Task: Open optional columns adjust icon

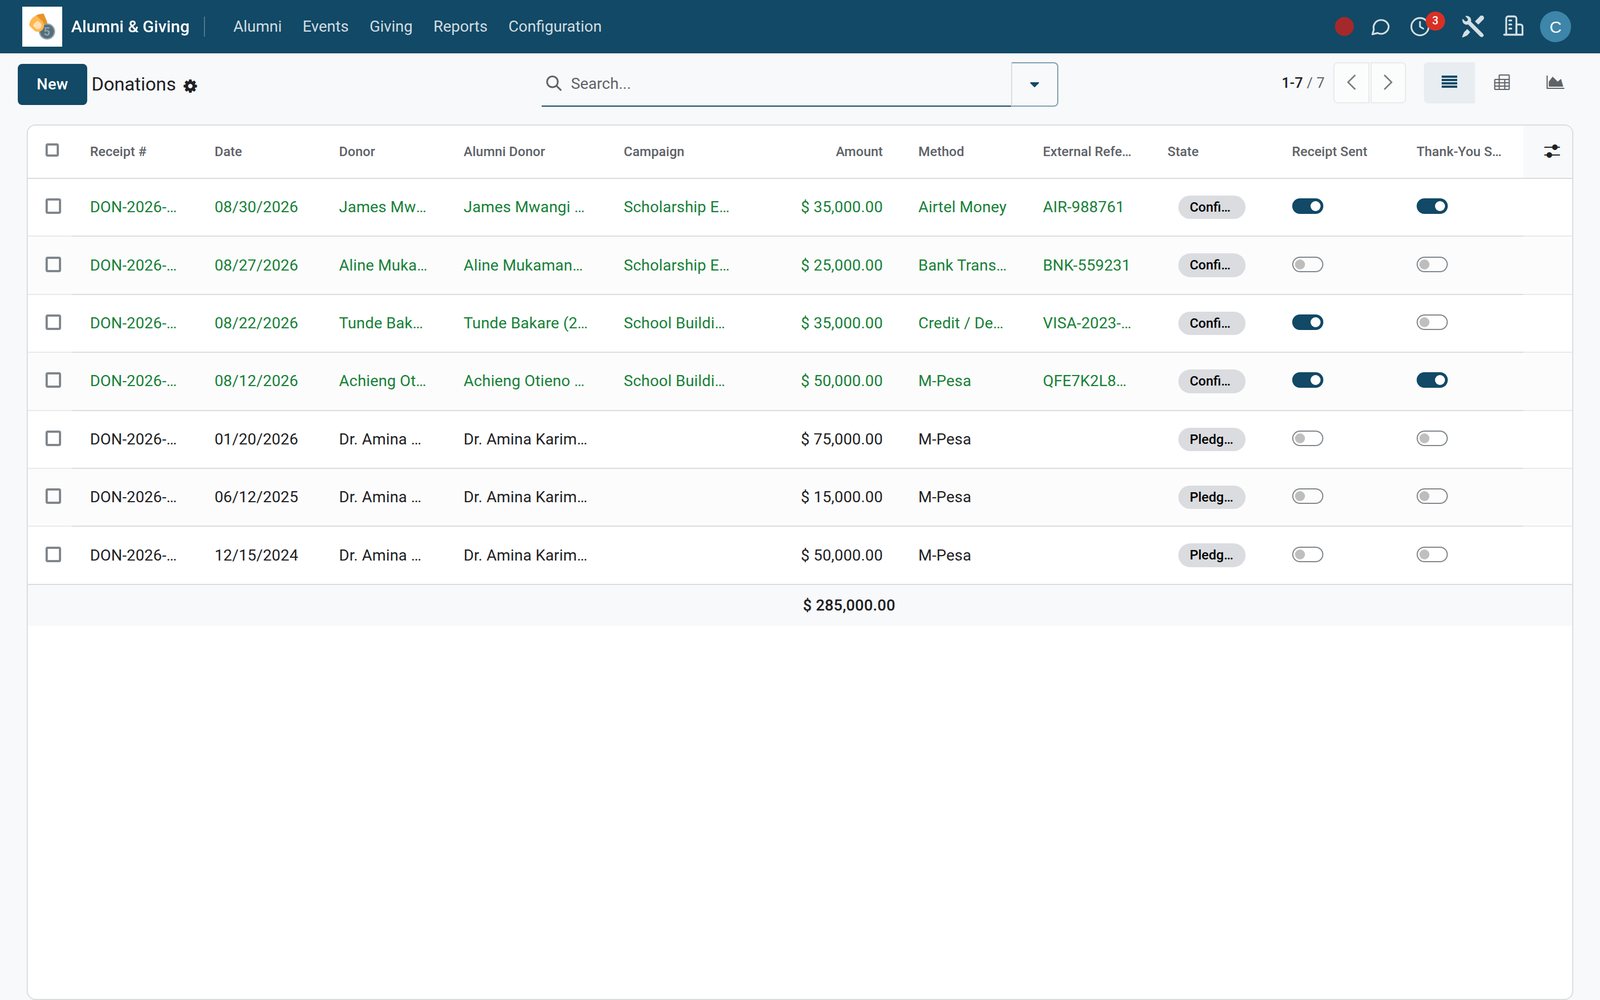Action: coord(1551,151)
